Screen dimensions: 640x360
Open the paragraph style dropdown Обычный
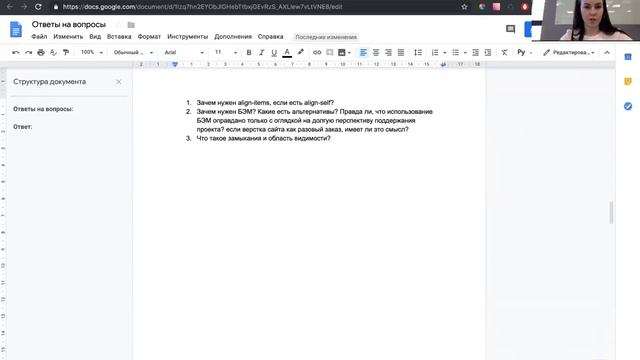tap(133, 52)
